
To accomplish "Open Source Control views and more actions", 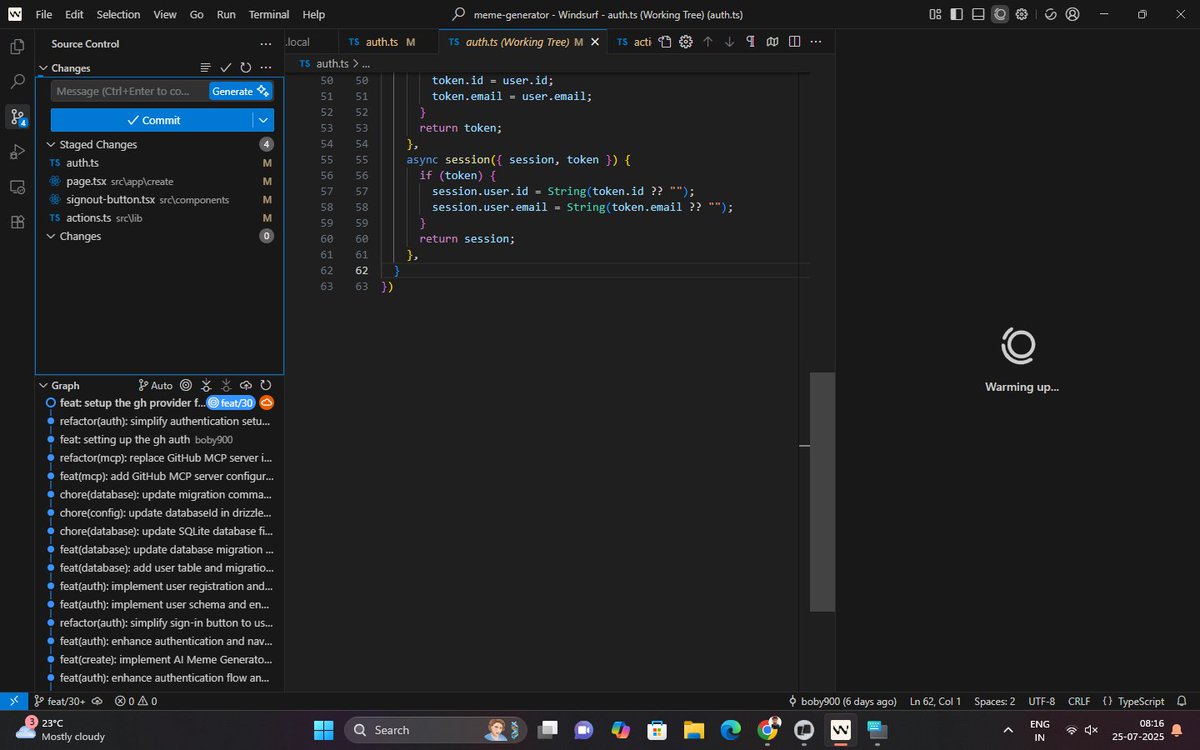I will click(x=265, y=44).
